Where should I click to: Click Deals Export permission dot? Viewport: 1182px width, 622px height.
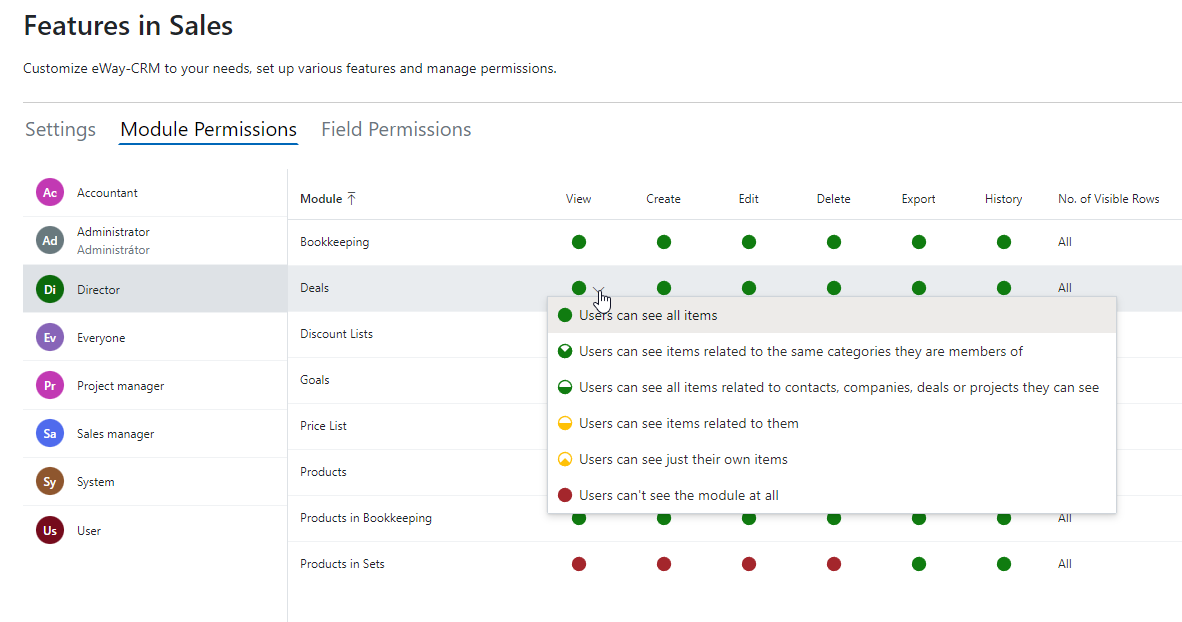click(919, 288)
